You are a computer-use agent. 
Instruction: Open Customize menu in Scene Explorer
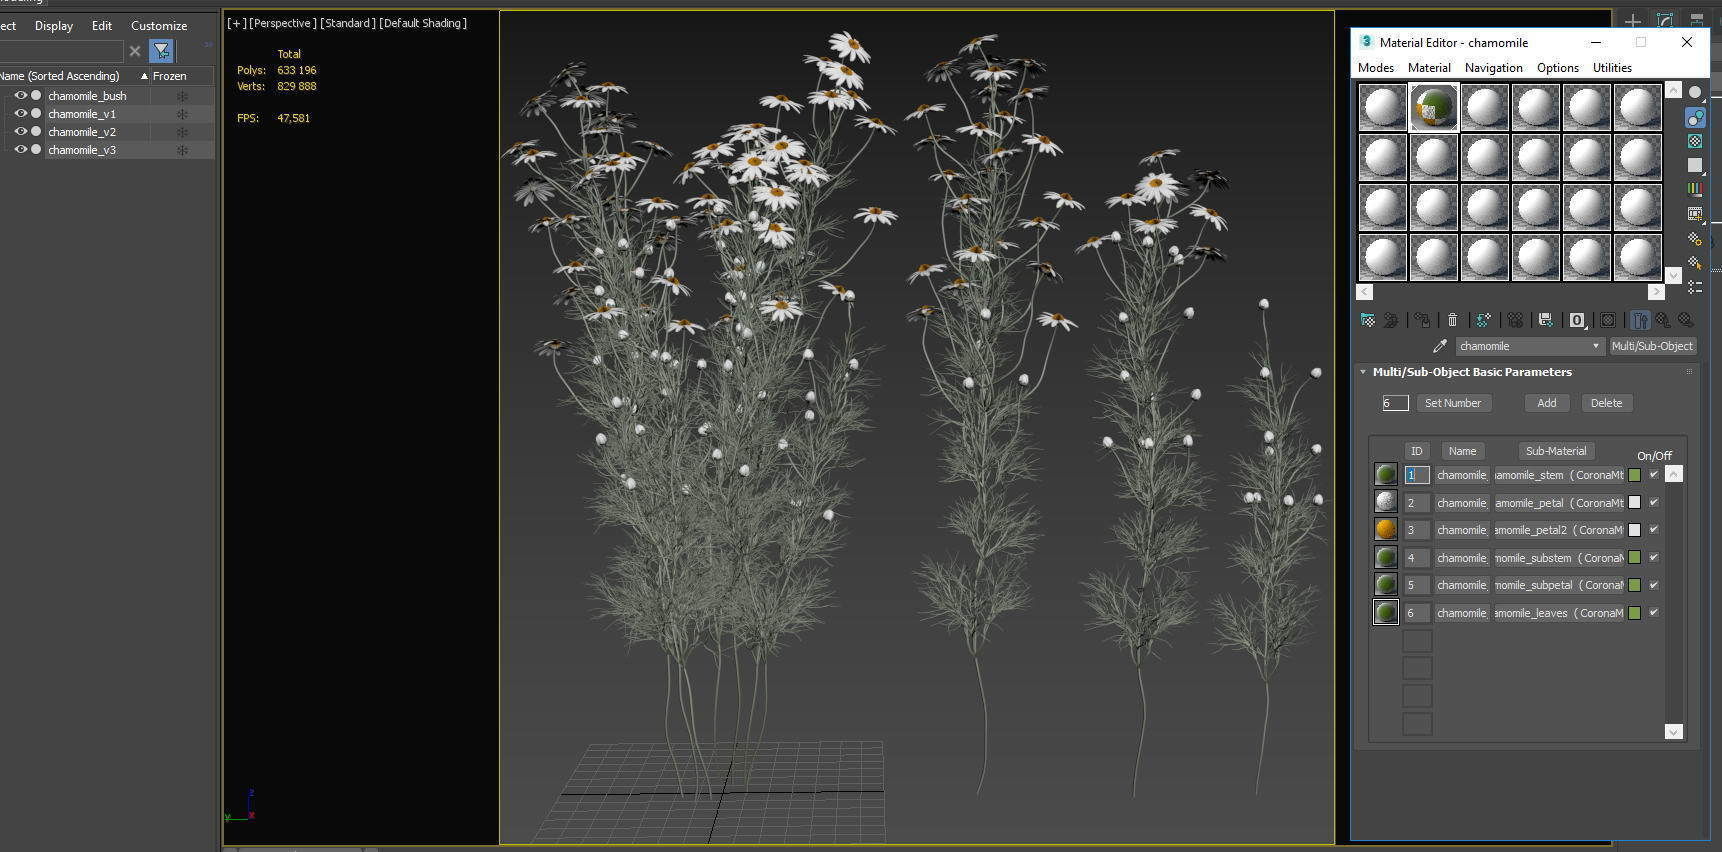click(159, 26)
